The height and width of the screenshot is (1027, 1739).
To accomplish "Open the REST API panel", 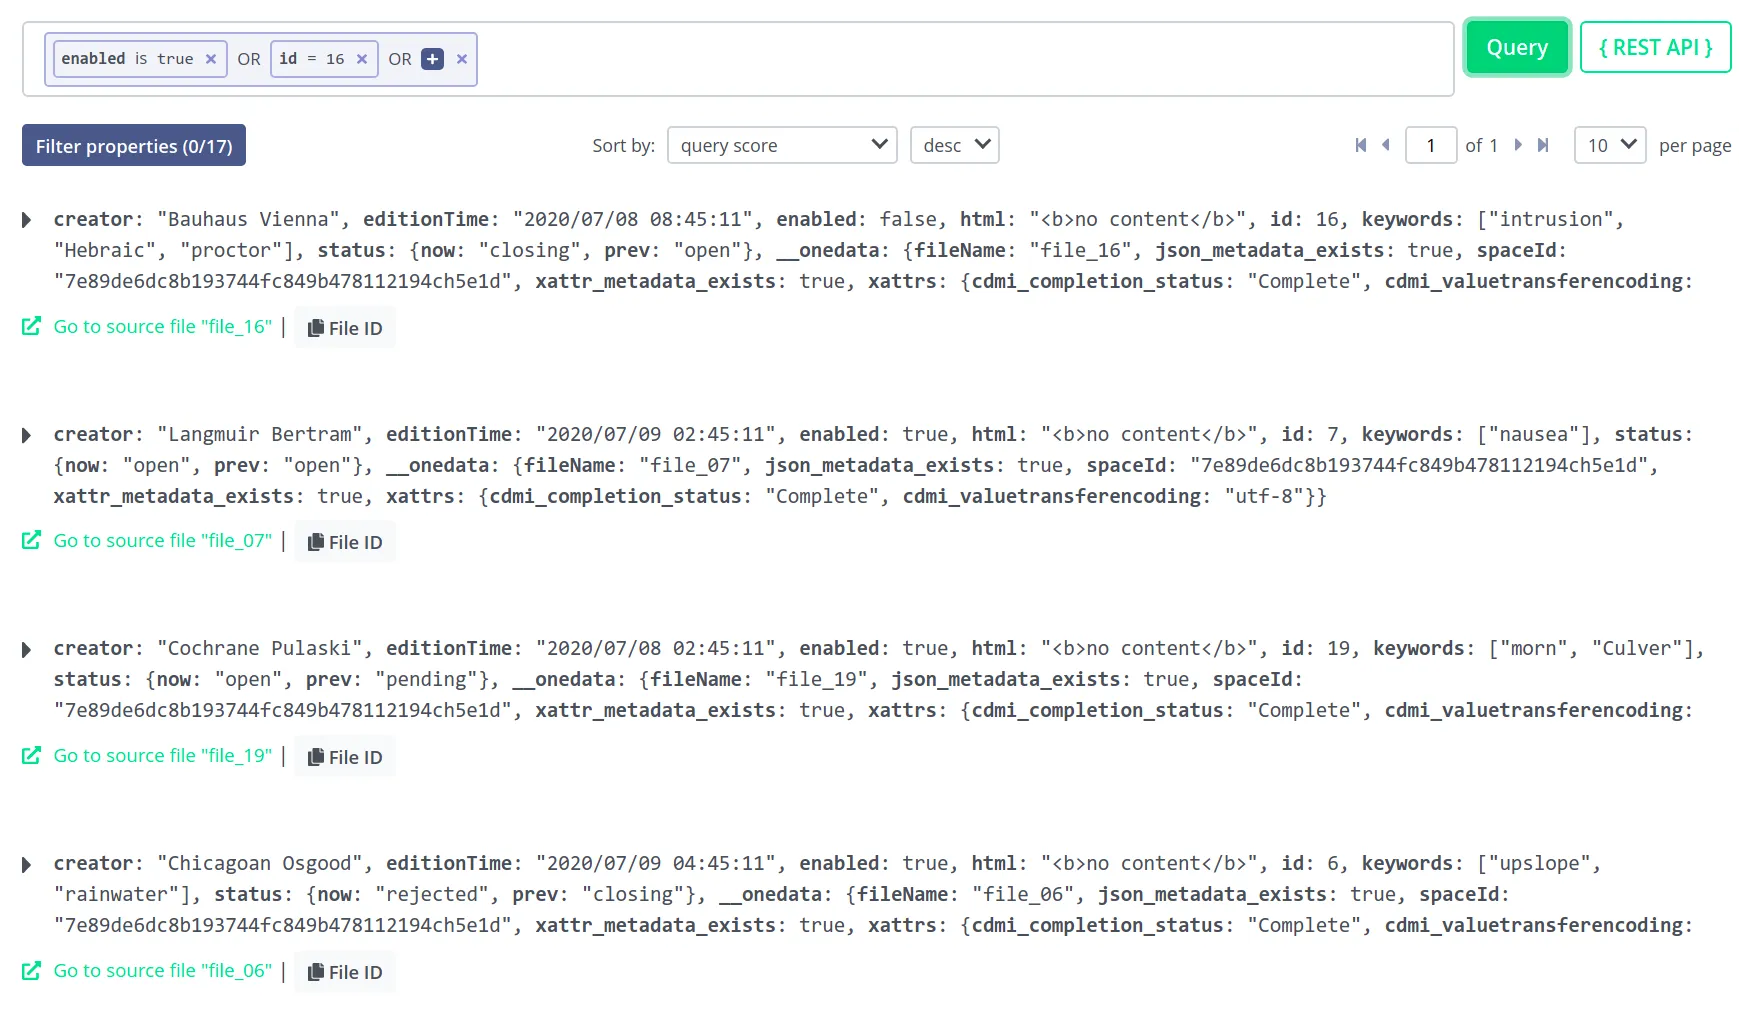I will coord(1655,47).
